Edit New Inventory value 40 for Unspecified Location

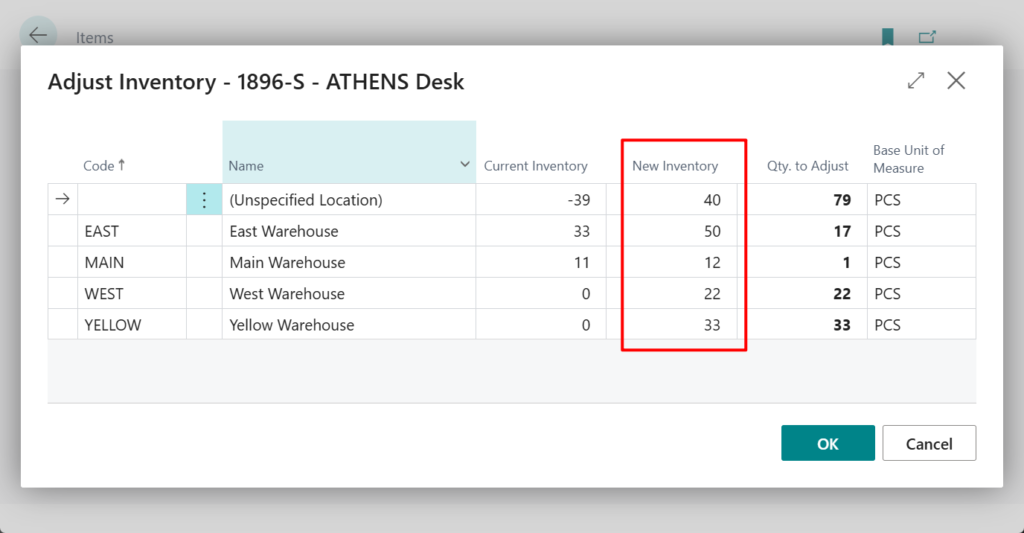point(680,200)
